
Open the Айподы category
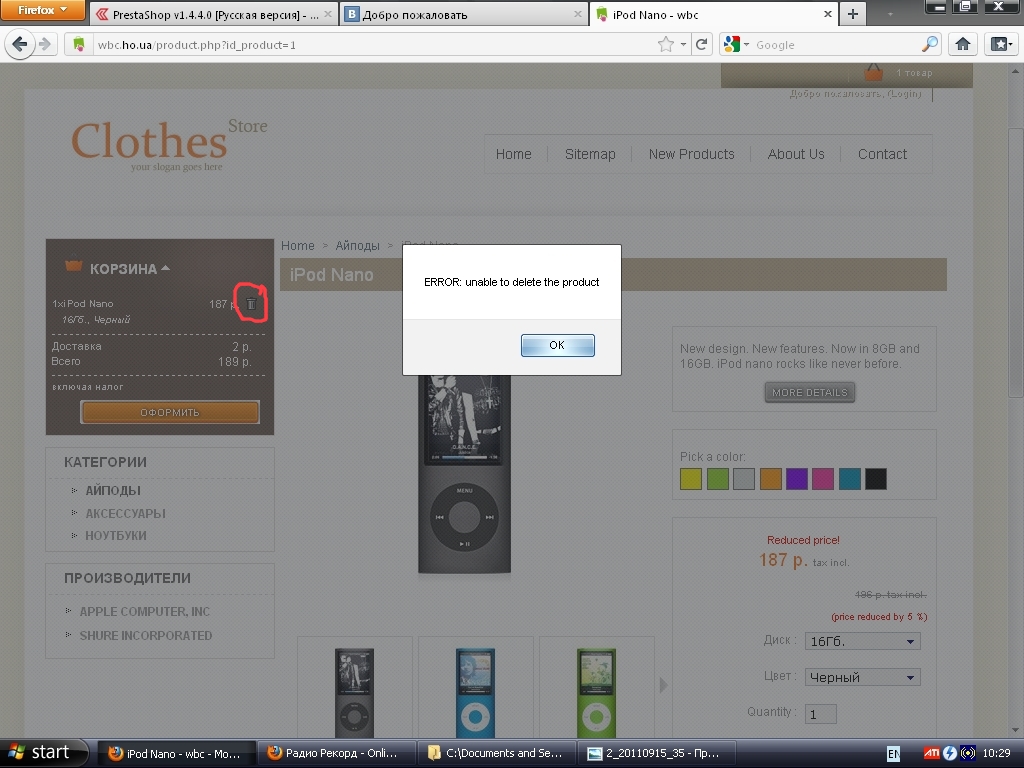[x=113, y=490]
